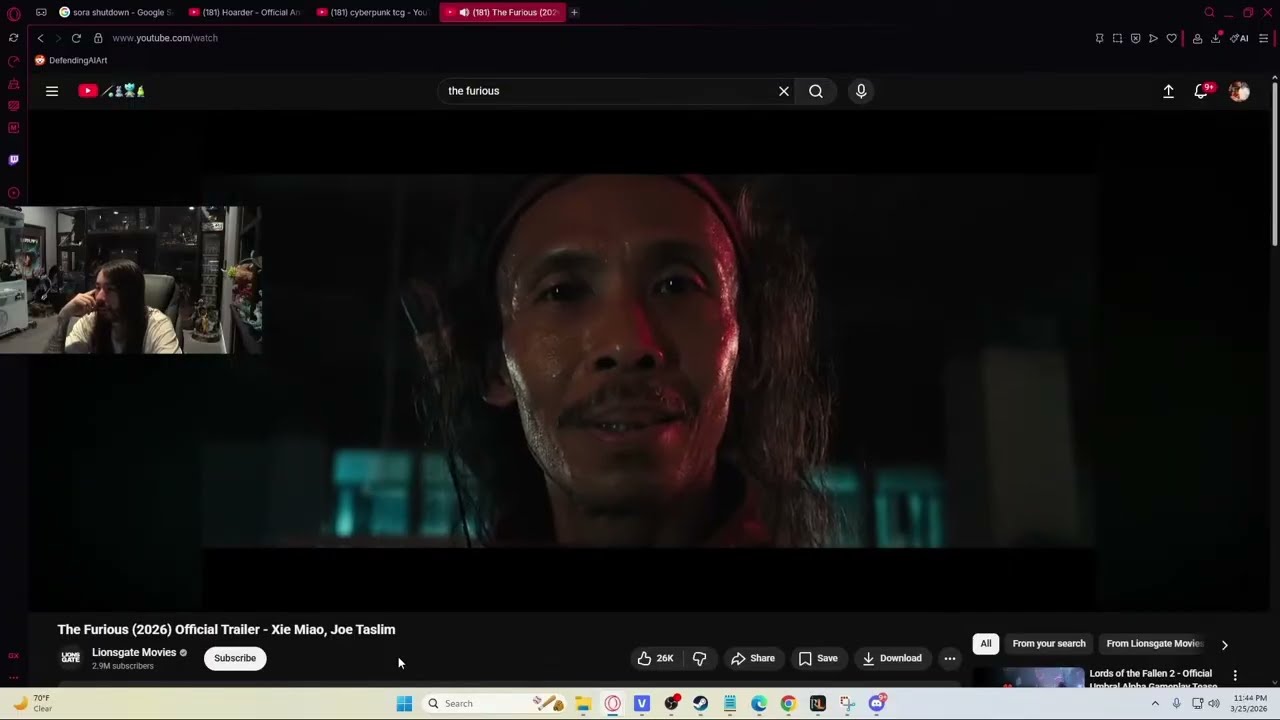The height and width of the screenshot is (720, 1280).
Task: Switch to the cyberpunk tcg YouTube tab
Action: click(x=373, y=12)
